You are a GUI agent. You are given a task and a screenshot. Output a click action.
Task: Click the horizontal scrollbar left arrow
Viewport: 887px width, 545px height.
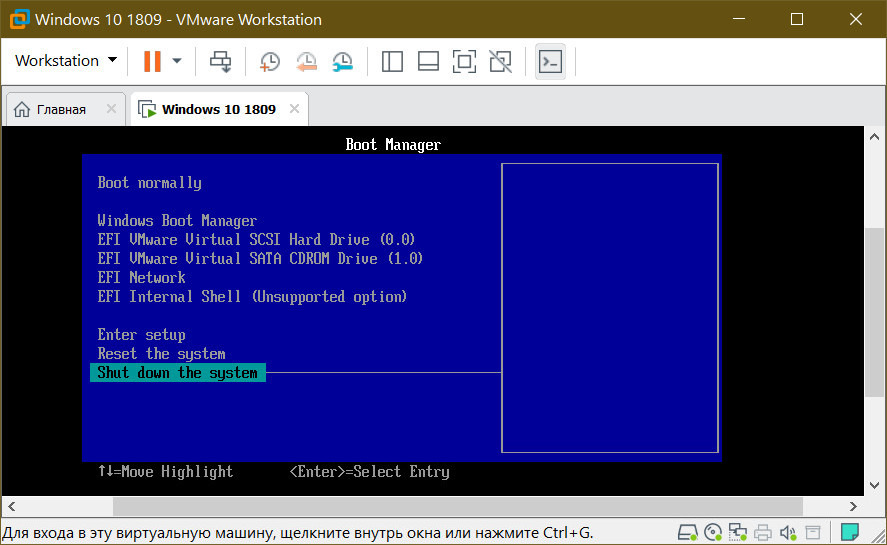pyautogui.click(x=11, y=507)
